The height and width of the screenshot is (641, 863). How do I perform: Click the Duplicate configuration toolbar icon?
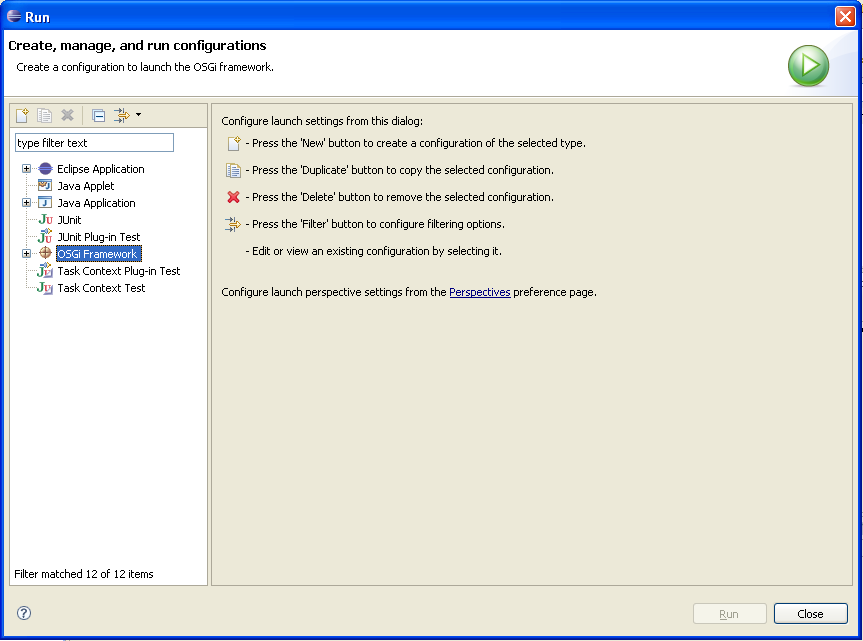pos(45,116)
